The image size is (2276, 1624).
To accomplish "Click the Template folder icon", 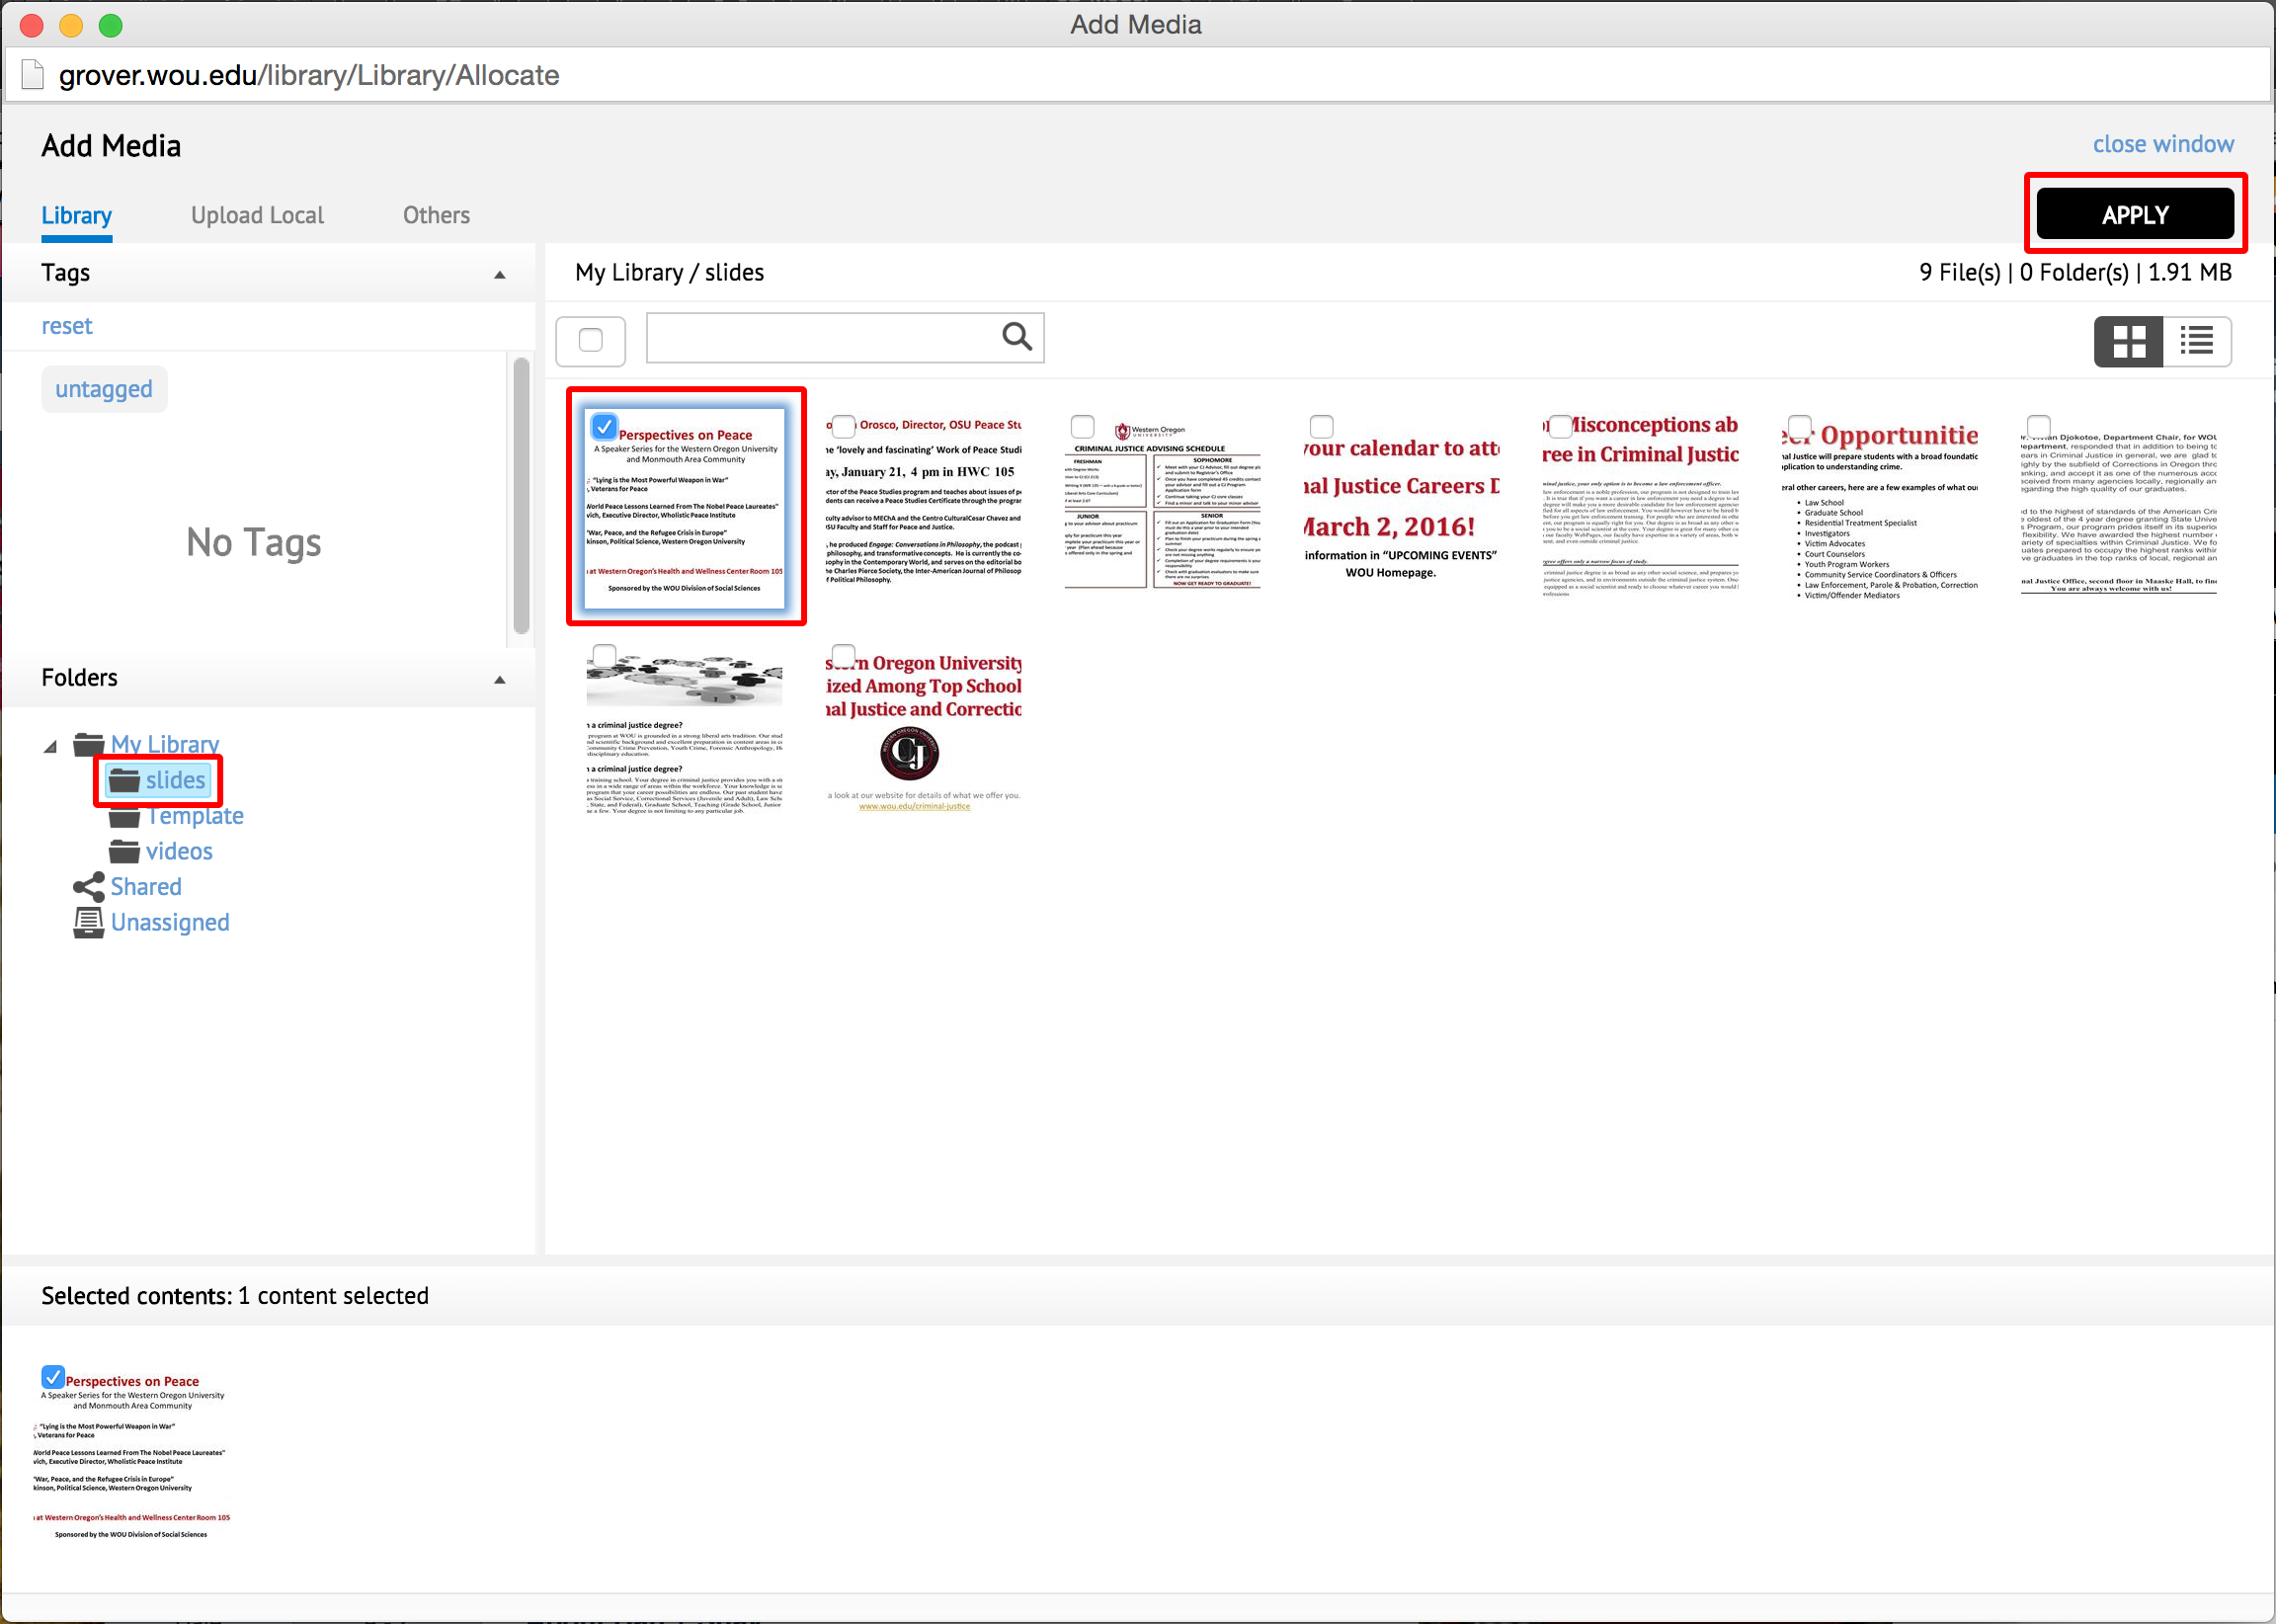I will (x=123, y=816).
